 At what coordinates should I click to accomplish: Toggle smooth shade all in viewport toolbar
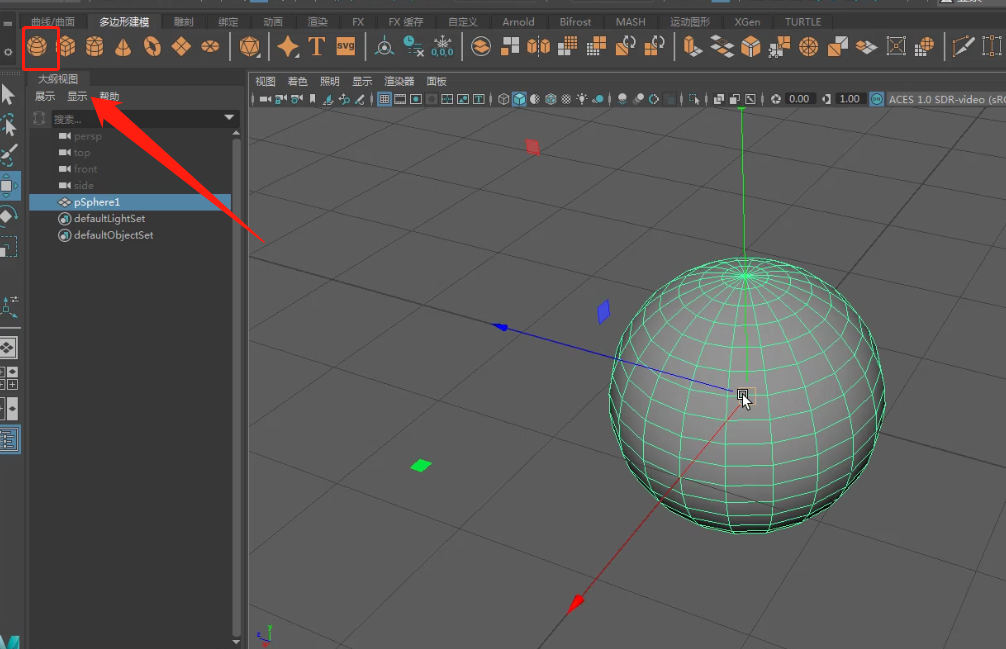click(519, 99)
